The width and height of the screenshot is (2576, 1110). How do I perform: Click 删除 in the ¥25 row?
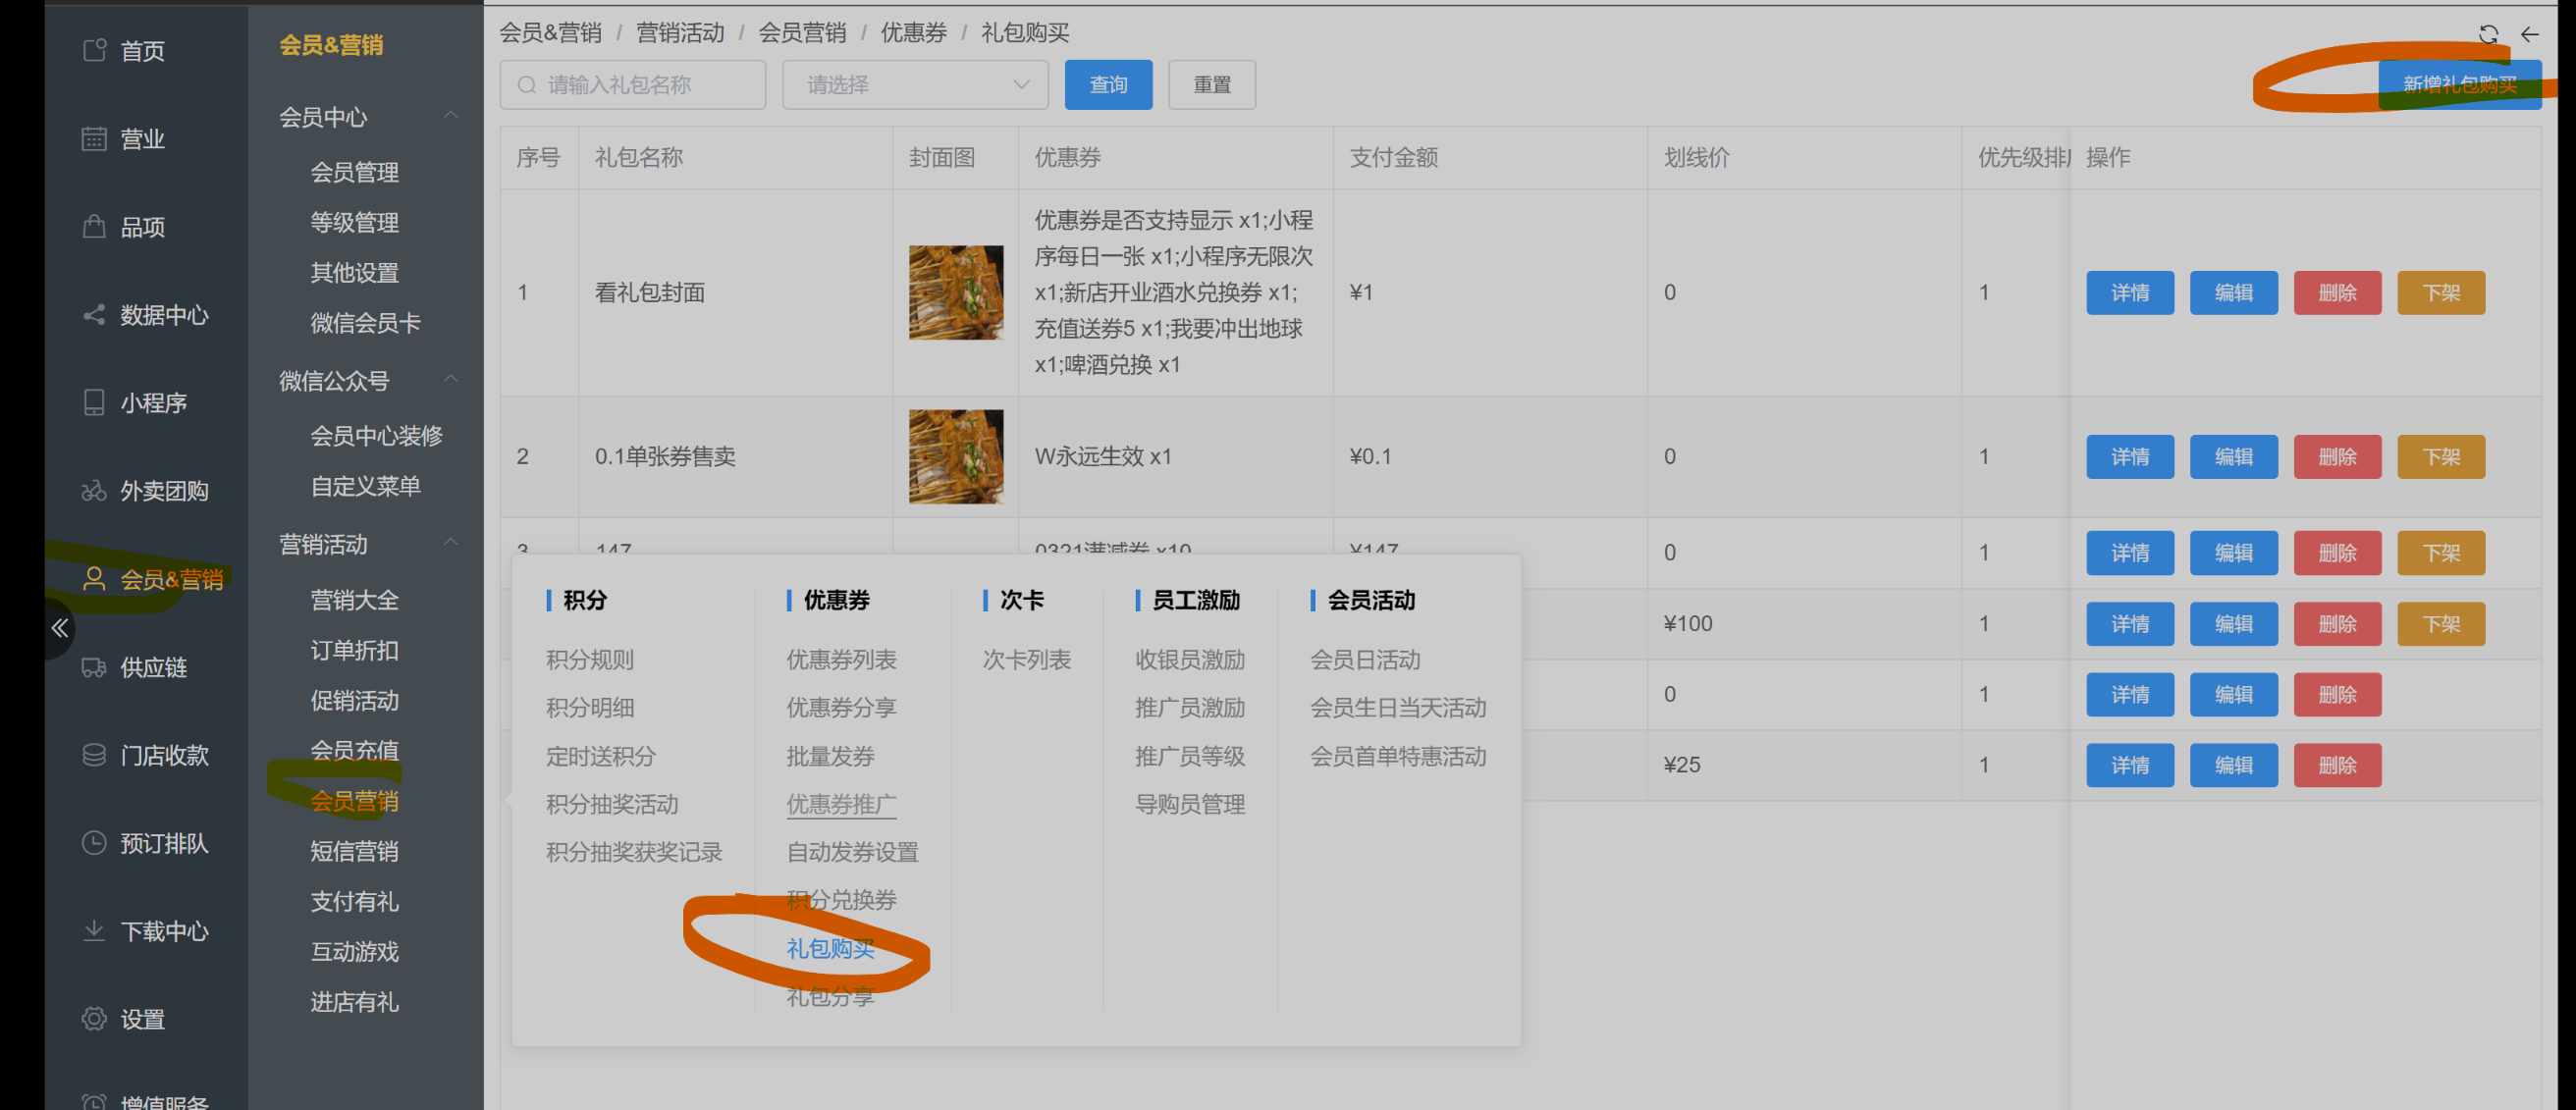click(x=2338, y=765)
